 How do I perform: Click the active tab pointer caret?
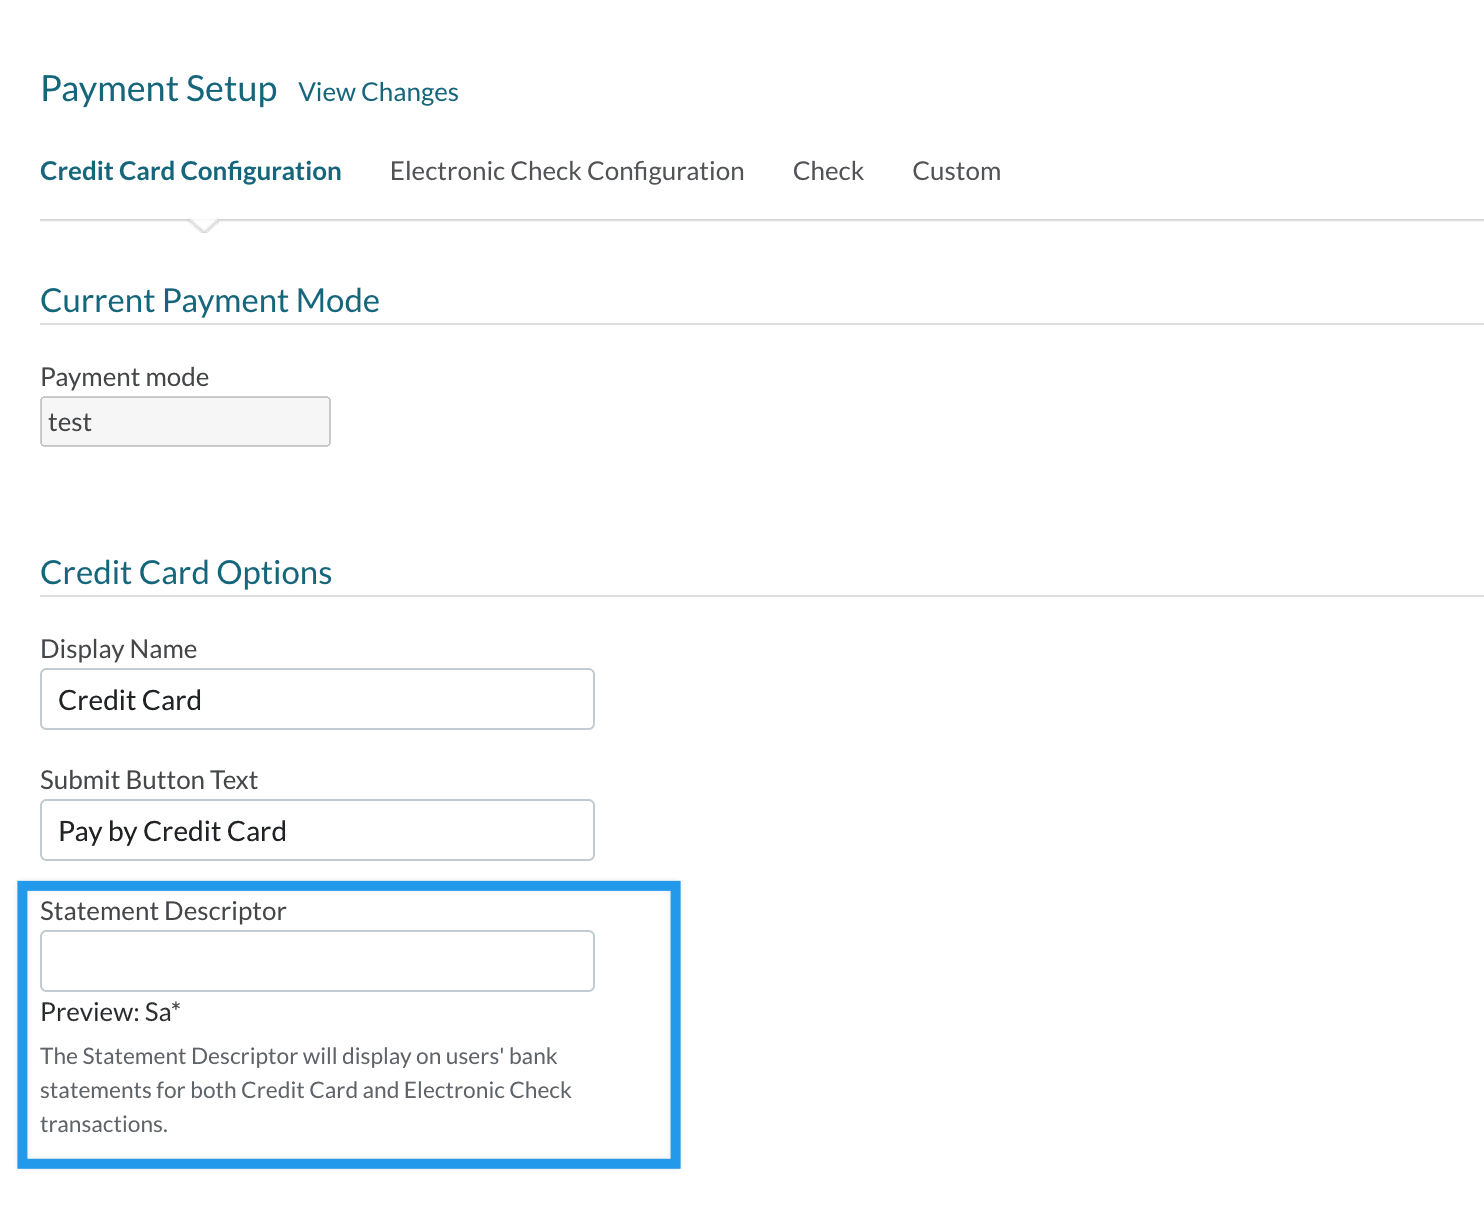pos(204,226)
